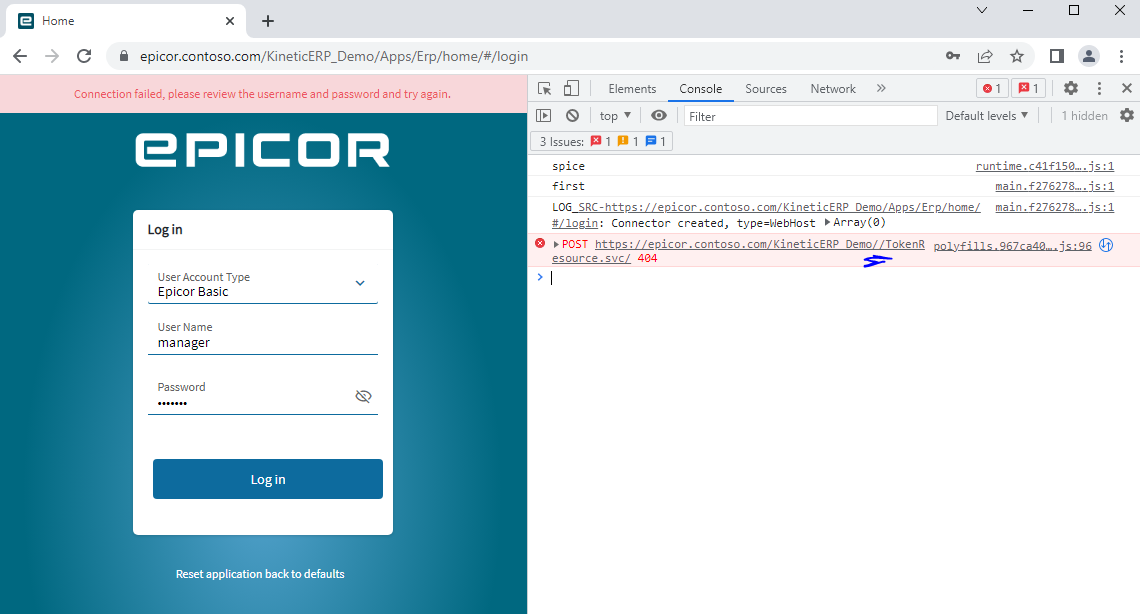This screenshot has height=614, width=1140.
Task: Open a new browser tab
Action: click(268, 21)
